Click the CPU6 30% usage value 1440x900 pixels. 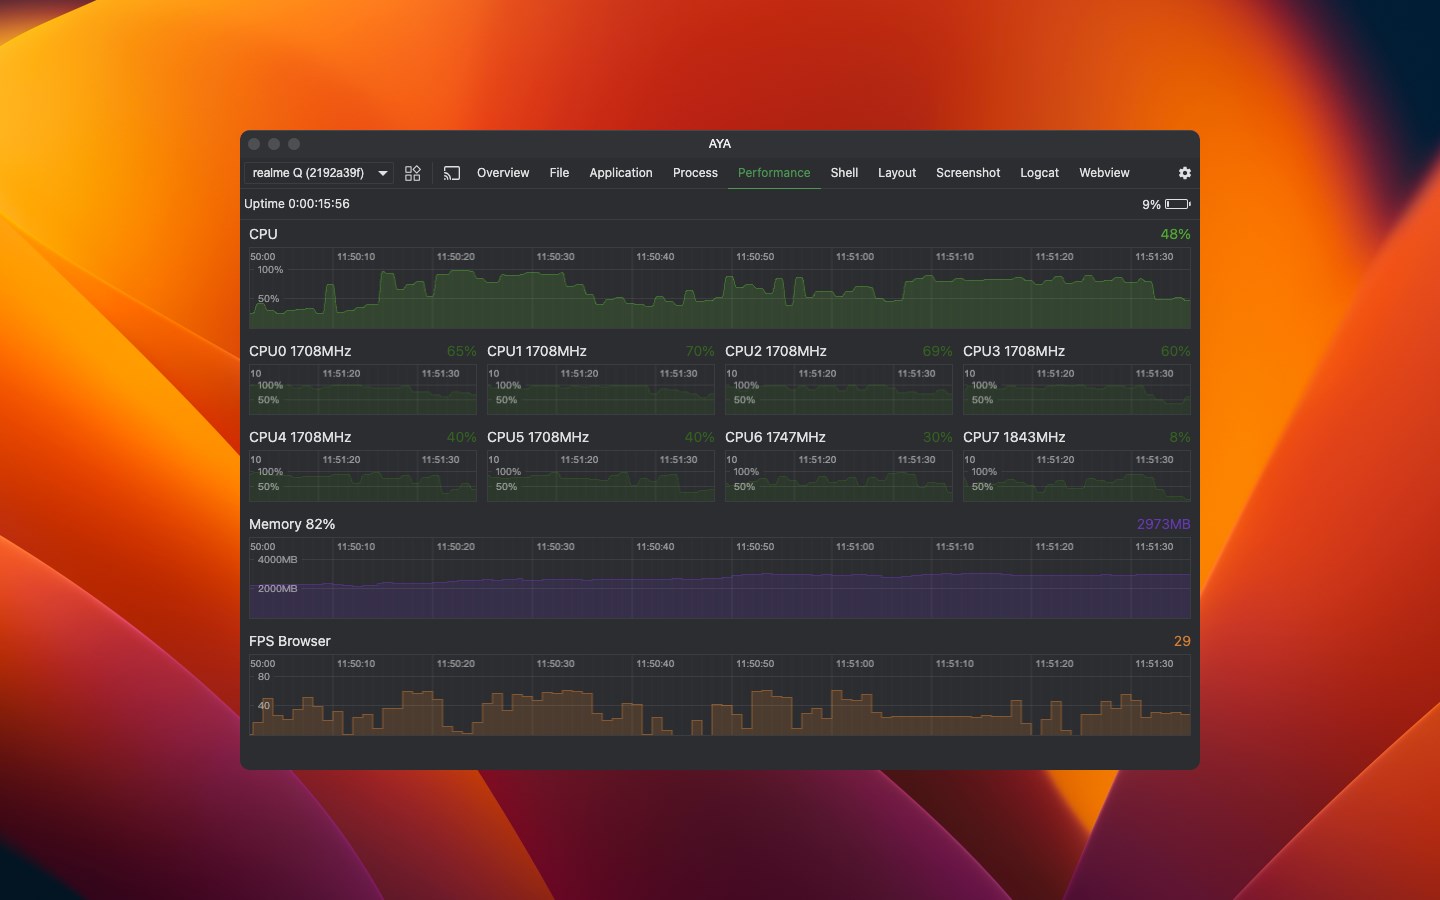coord(938,437)
